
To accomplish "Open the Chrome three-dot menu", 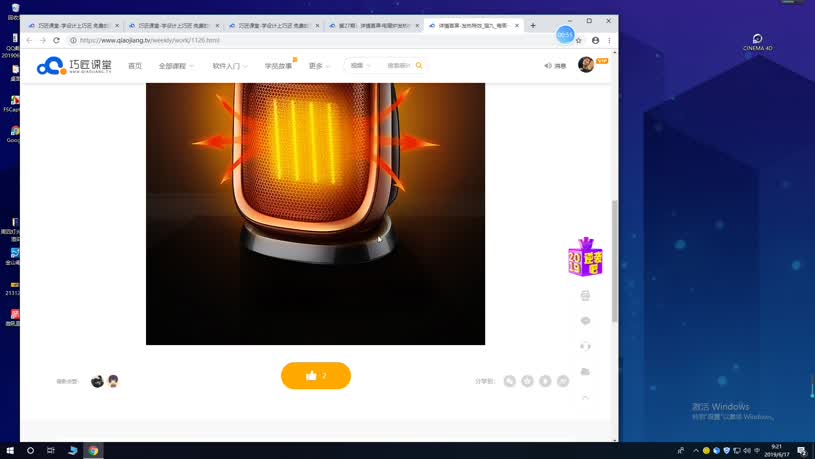I will pos(609,41).
